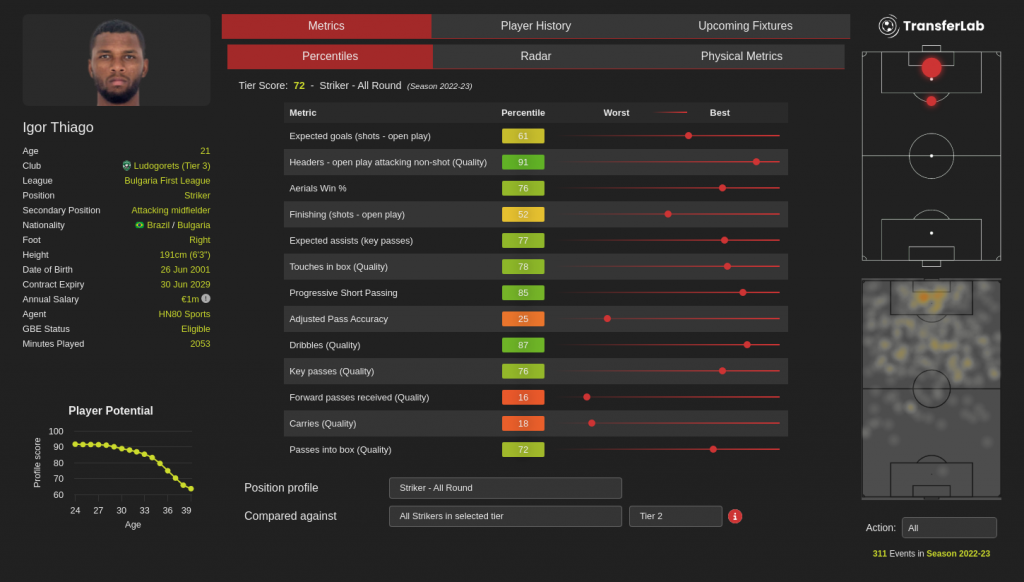This screenshot has width=1024, height=582.
Task: Click the large red event dot on pitch
Action: coord(931,68)
